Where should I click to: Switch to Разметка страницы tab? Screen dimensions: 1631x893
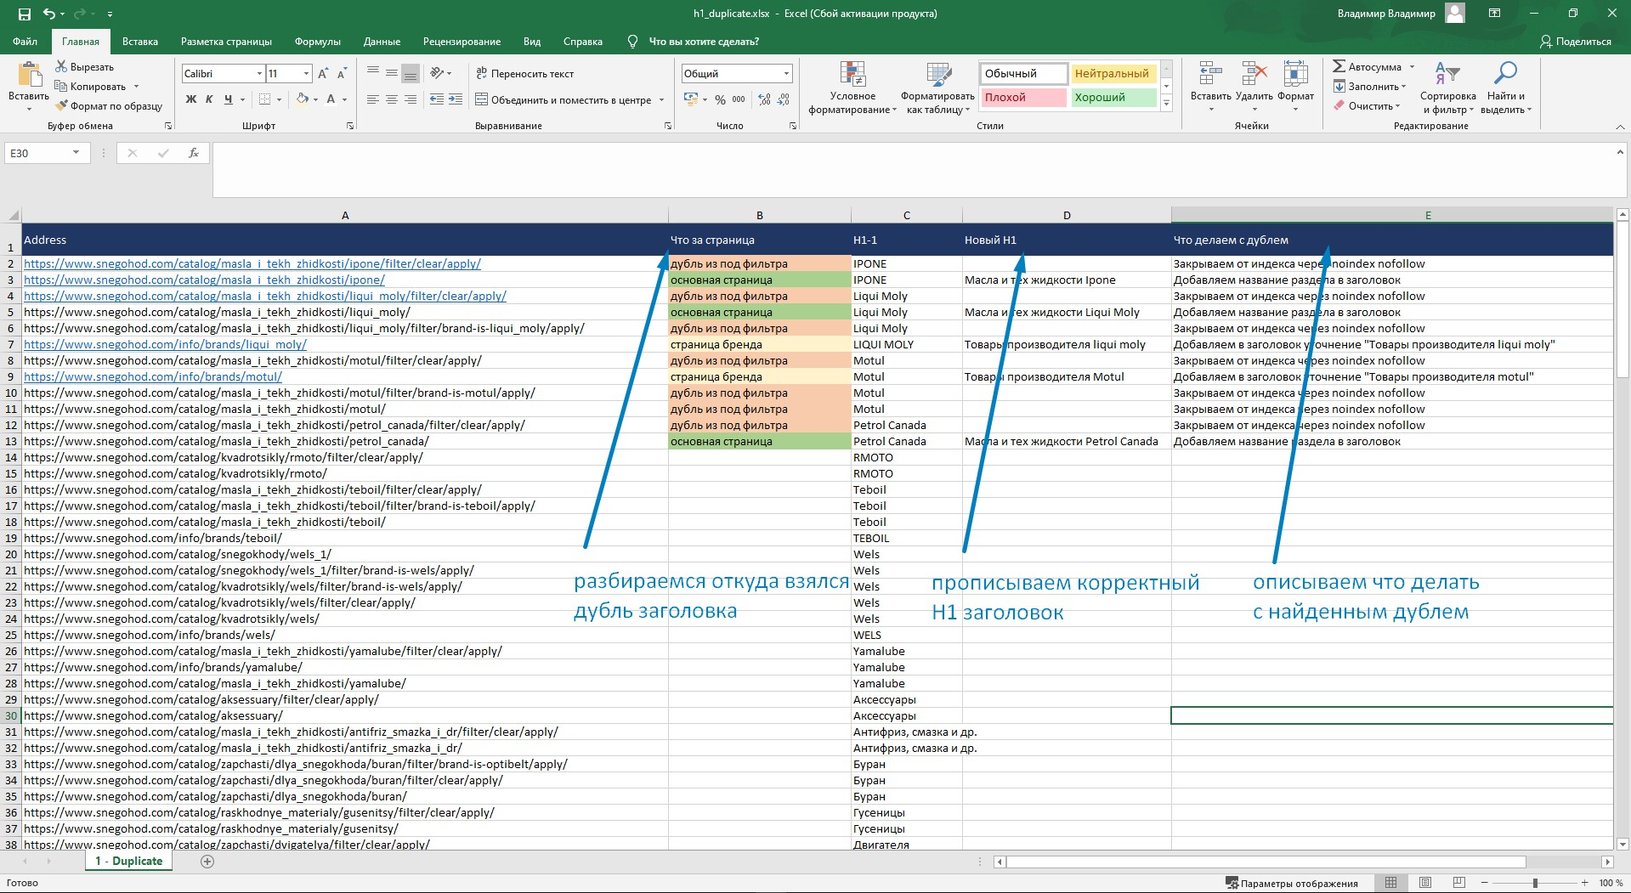coord(226,42)
